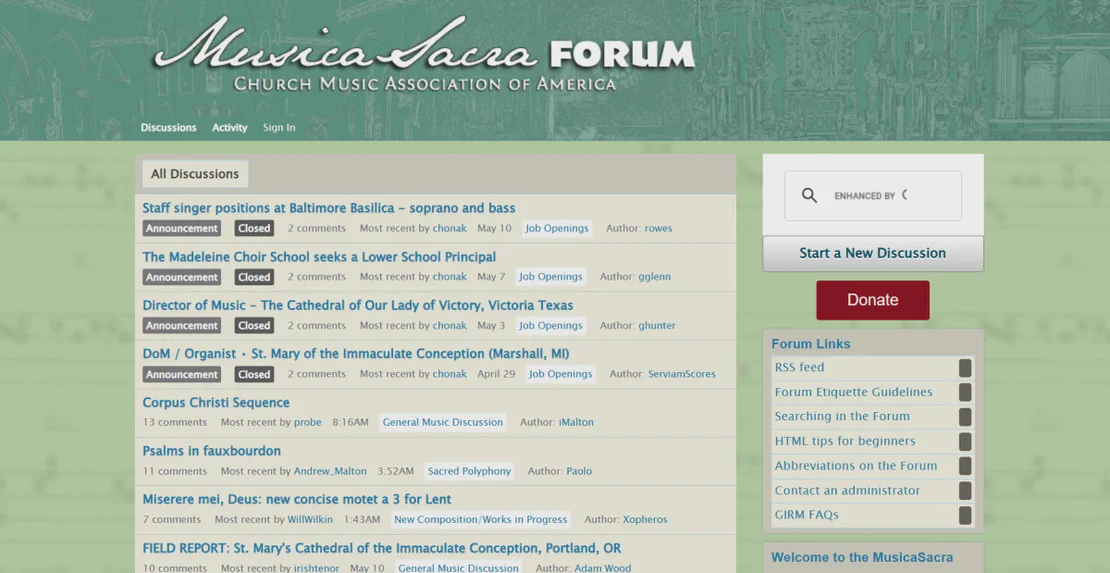Click the icon beside Searching in the Forum
1110x573 pixels.
tap(965, 417)
